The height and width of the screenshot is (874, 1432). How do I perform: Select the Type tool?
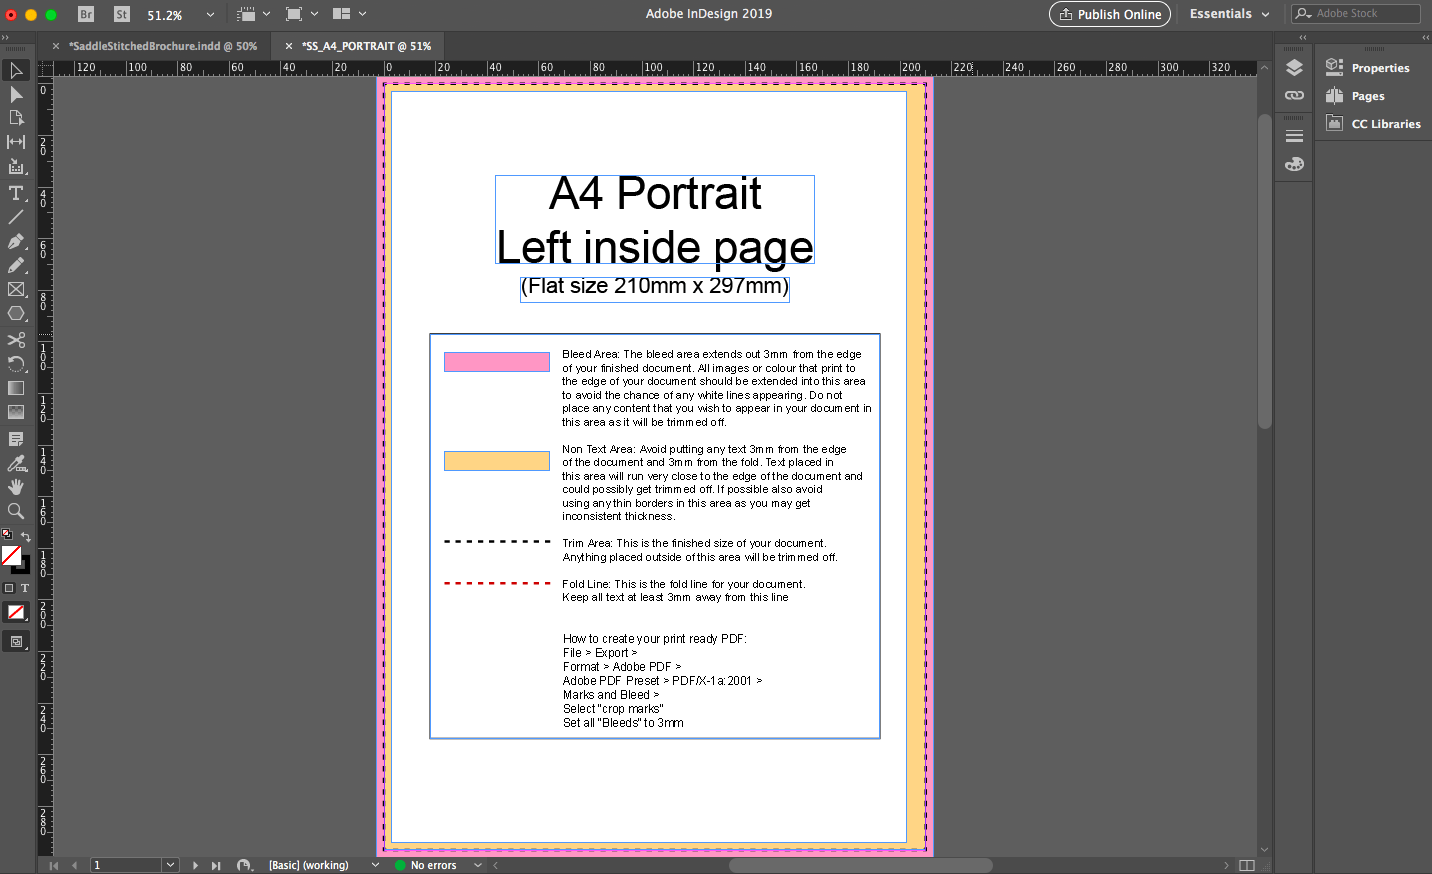(16, 193)
